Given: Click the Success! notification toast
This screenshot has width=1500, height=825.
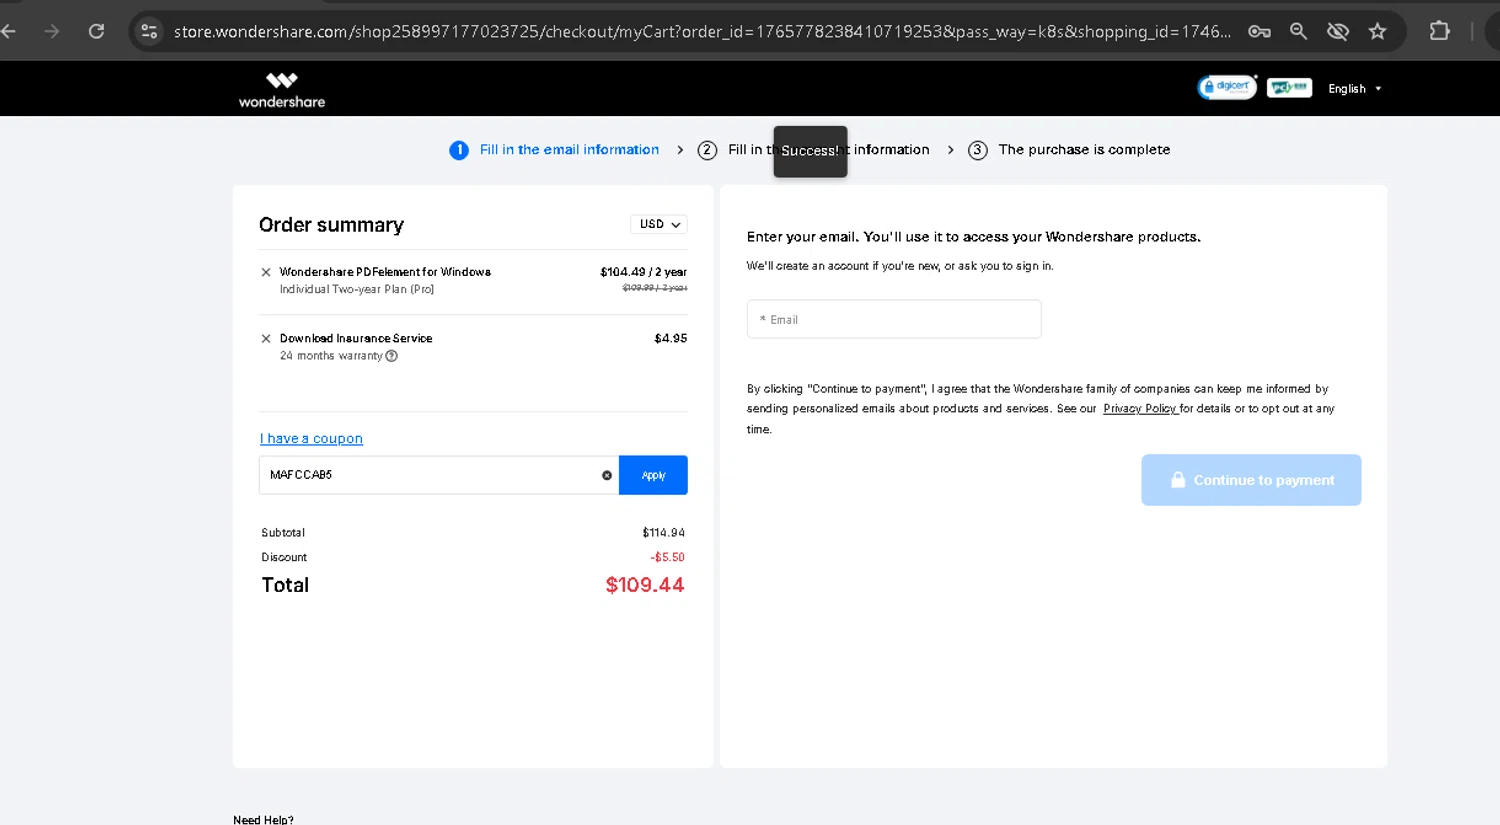Looking at the screenshot, I should coord(810,151).
